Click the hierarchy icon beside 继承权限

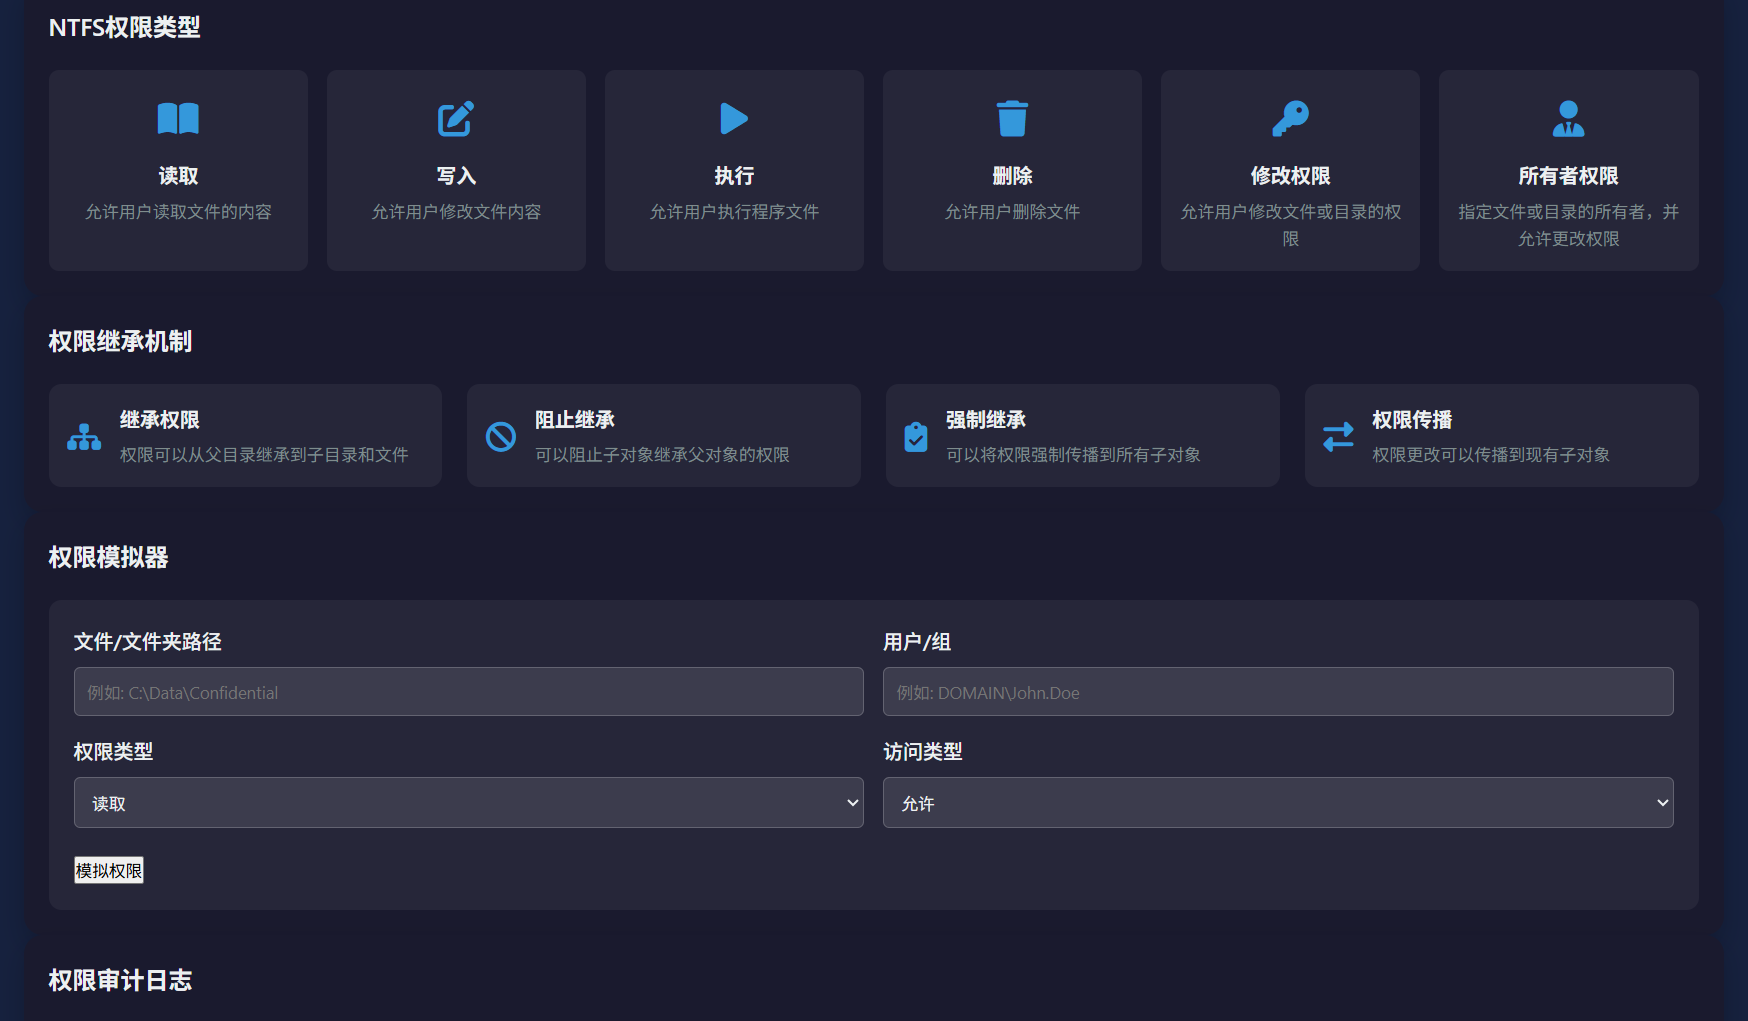point(84,437)
